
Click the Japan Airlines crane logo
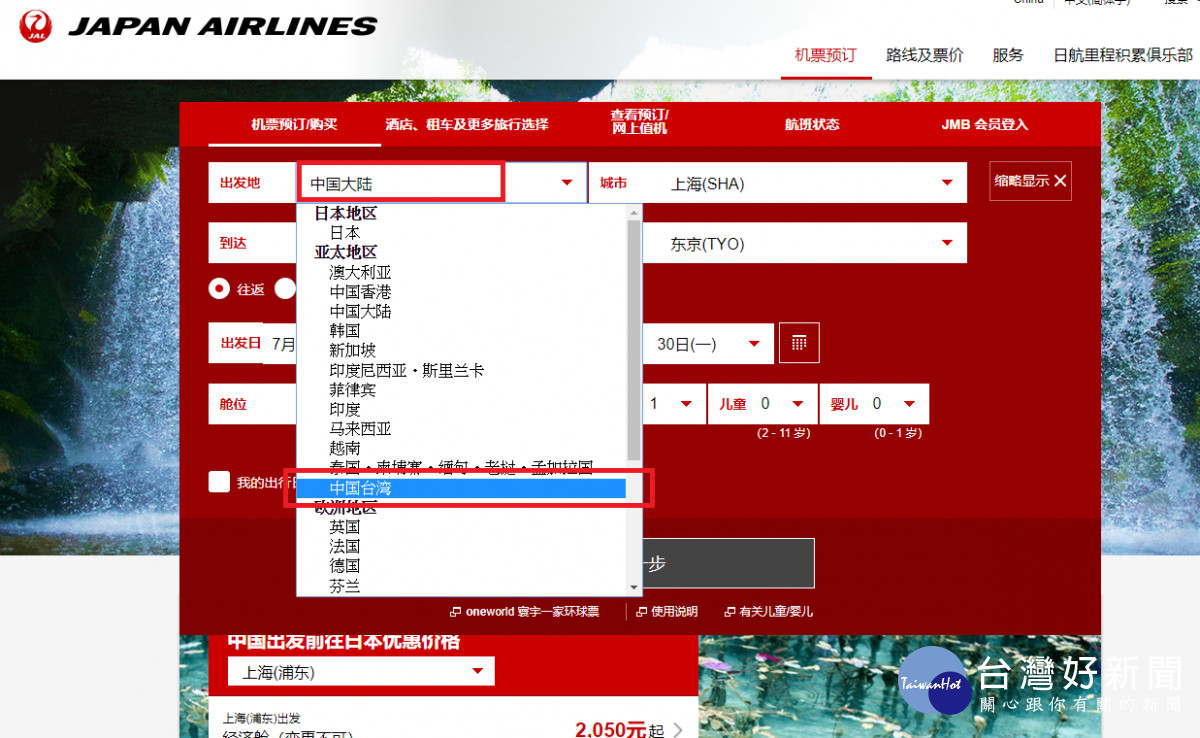pos(36,26)
